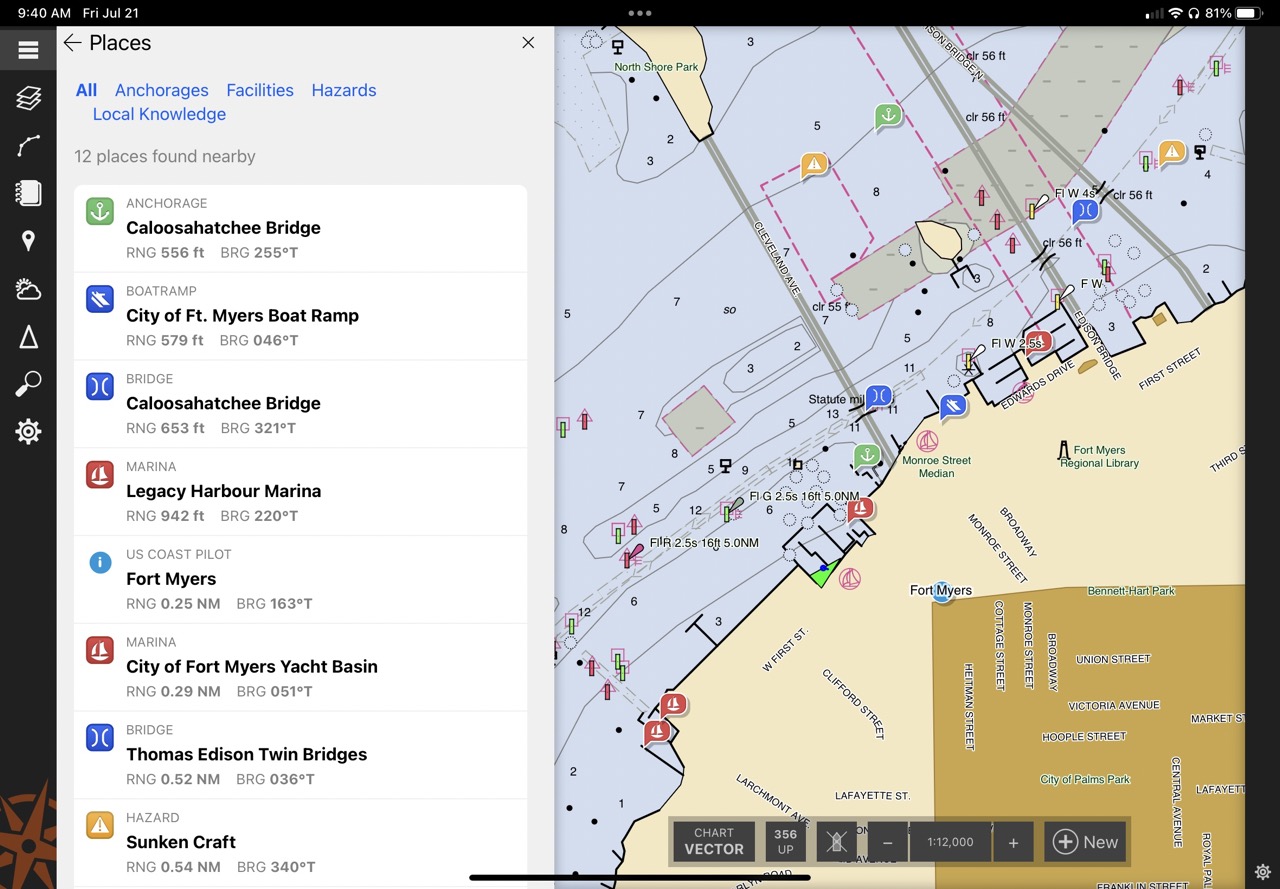The height and width of the screenshot is (889, 1280).
Task: Click the map pin places icon
Action: (x=28, y=241)
